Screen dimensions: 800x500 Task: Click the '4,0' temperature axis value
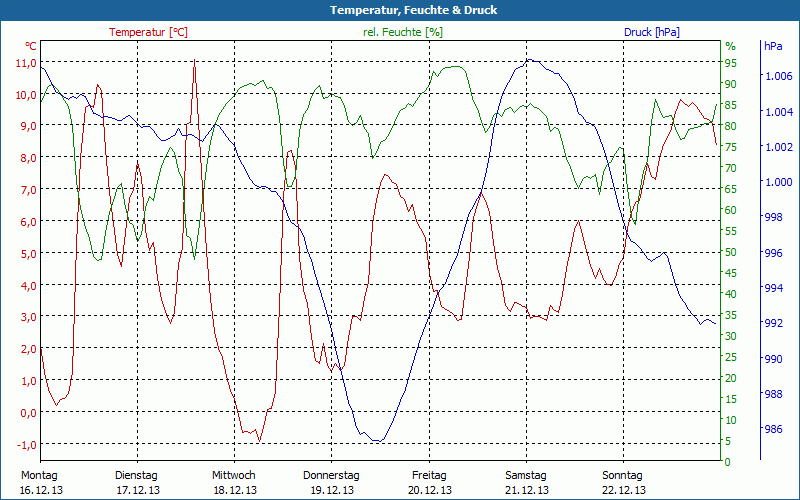[x=28, y=286]
